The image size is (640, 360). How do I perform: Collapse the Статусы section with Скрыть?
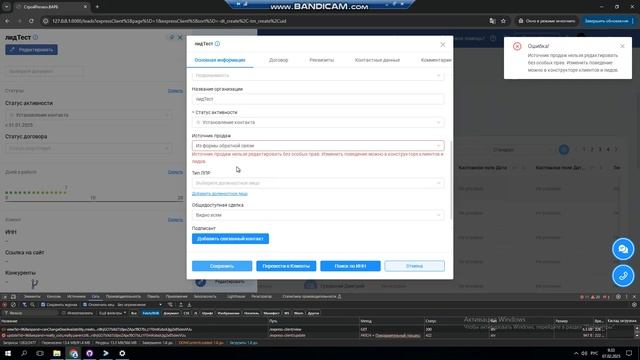point(175,91)
